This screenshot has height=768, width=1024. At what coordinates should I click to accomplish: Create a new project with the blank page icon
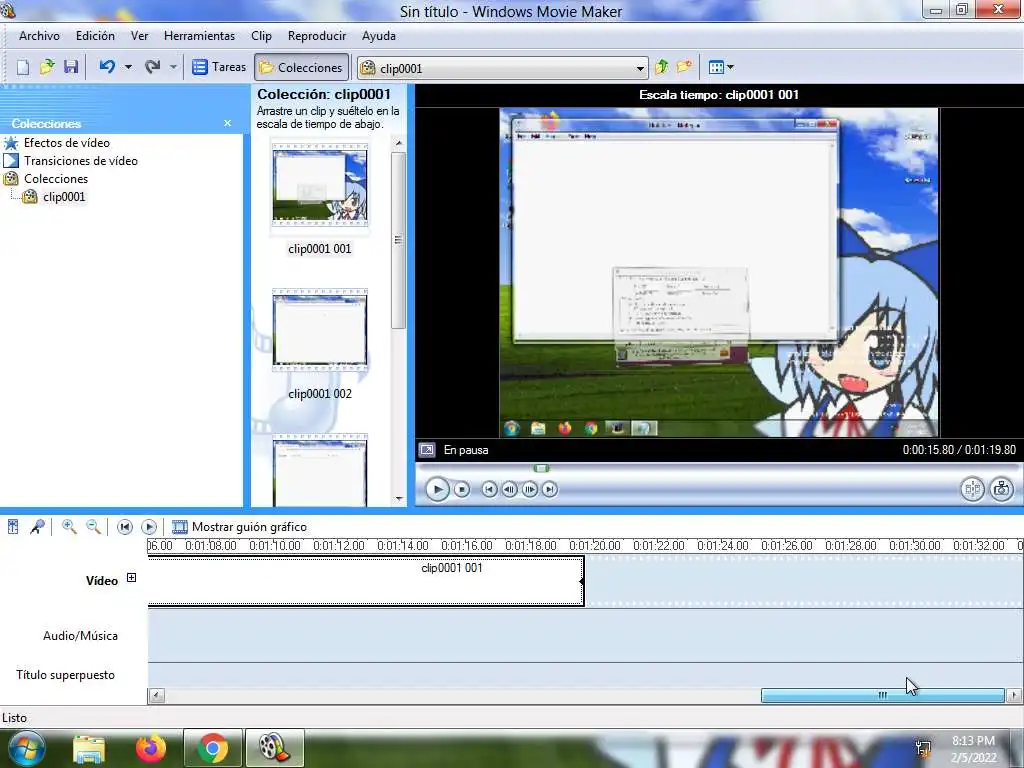pyautogui.click(x=23, y=67)
